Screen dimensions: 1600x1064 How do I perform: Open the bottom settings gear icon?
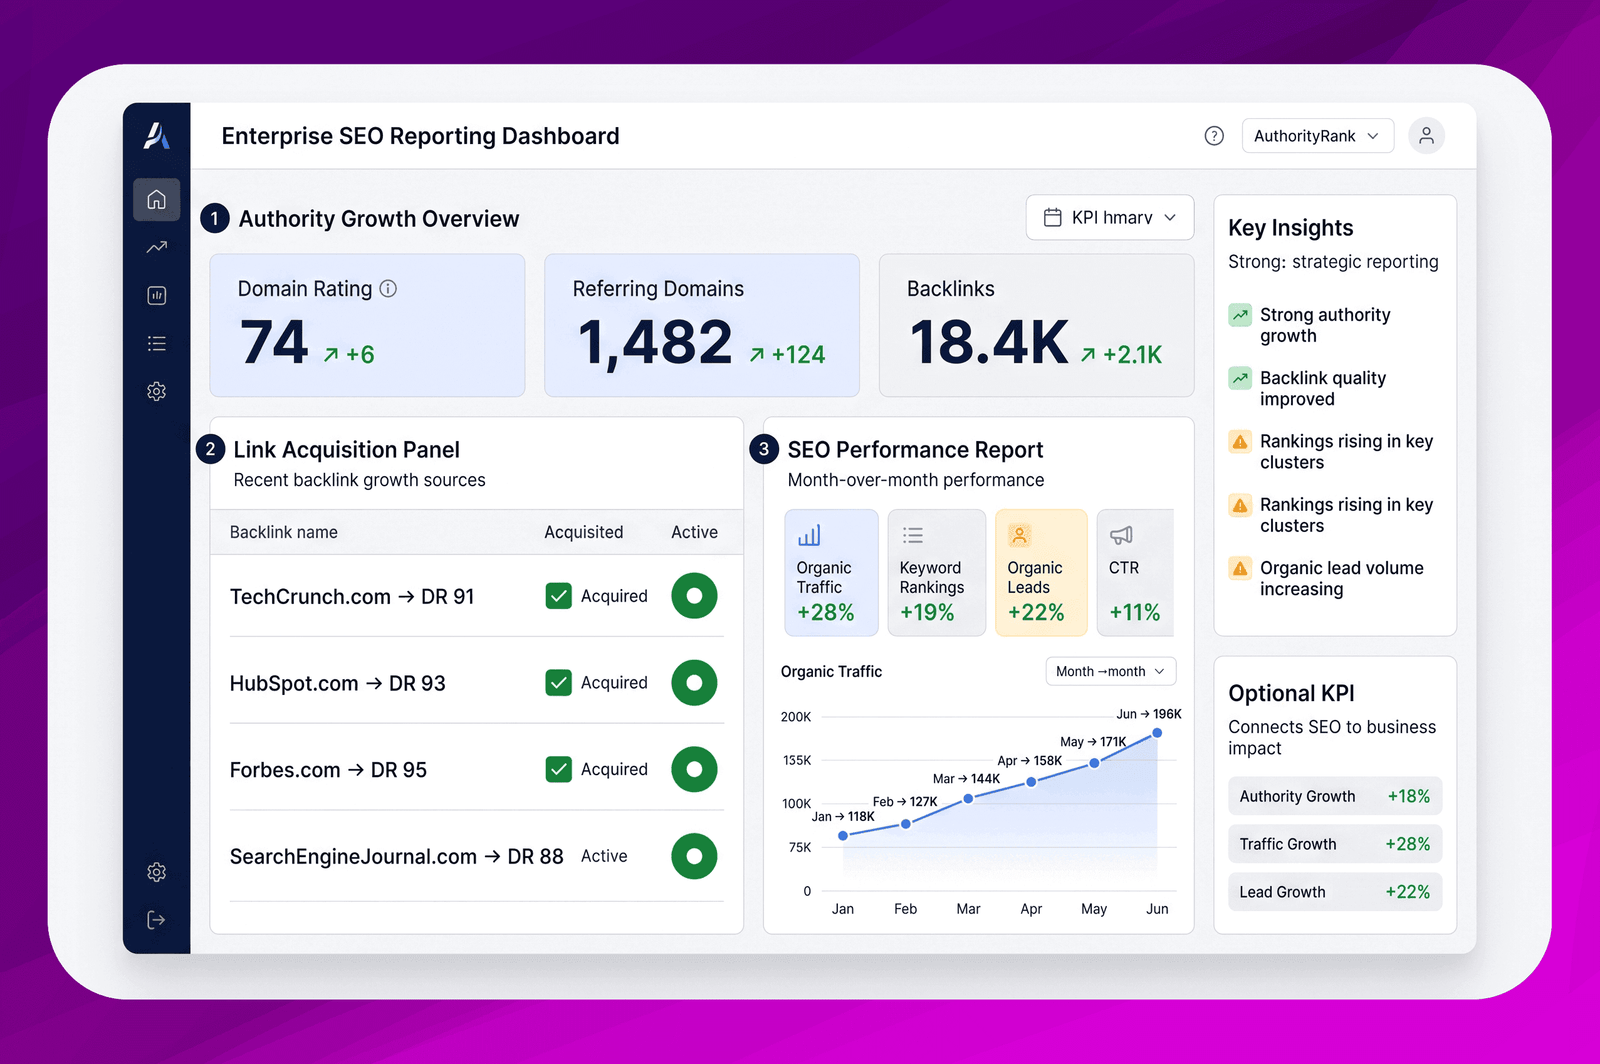[x=157, y=872]
